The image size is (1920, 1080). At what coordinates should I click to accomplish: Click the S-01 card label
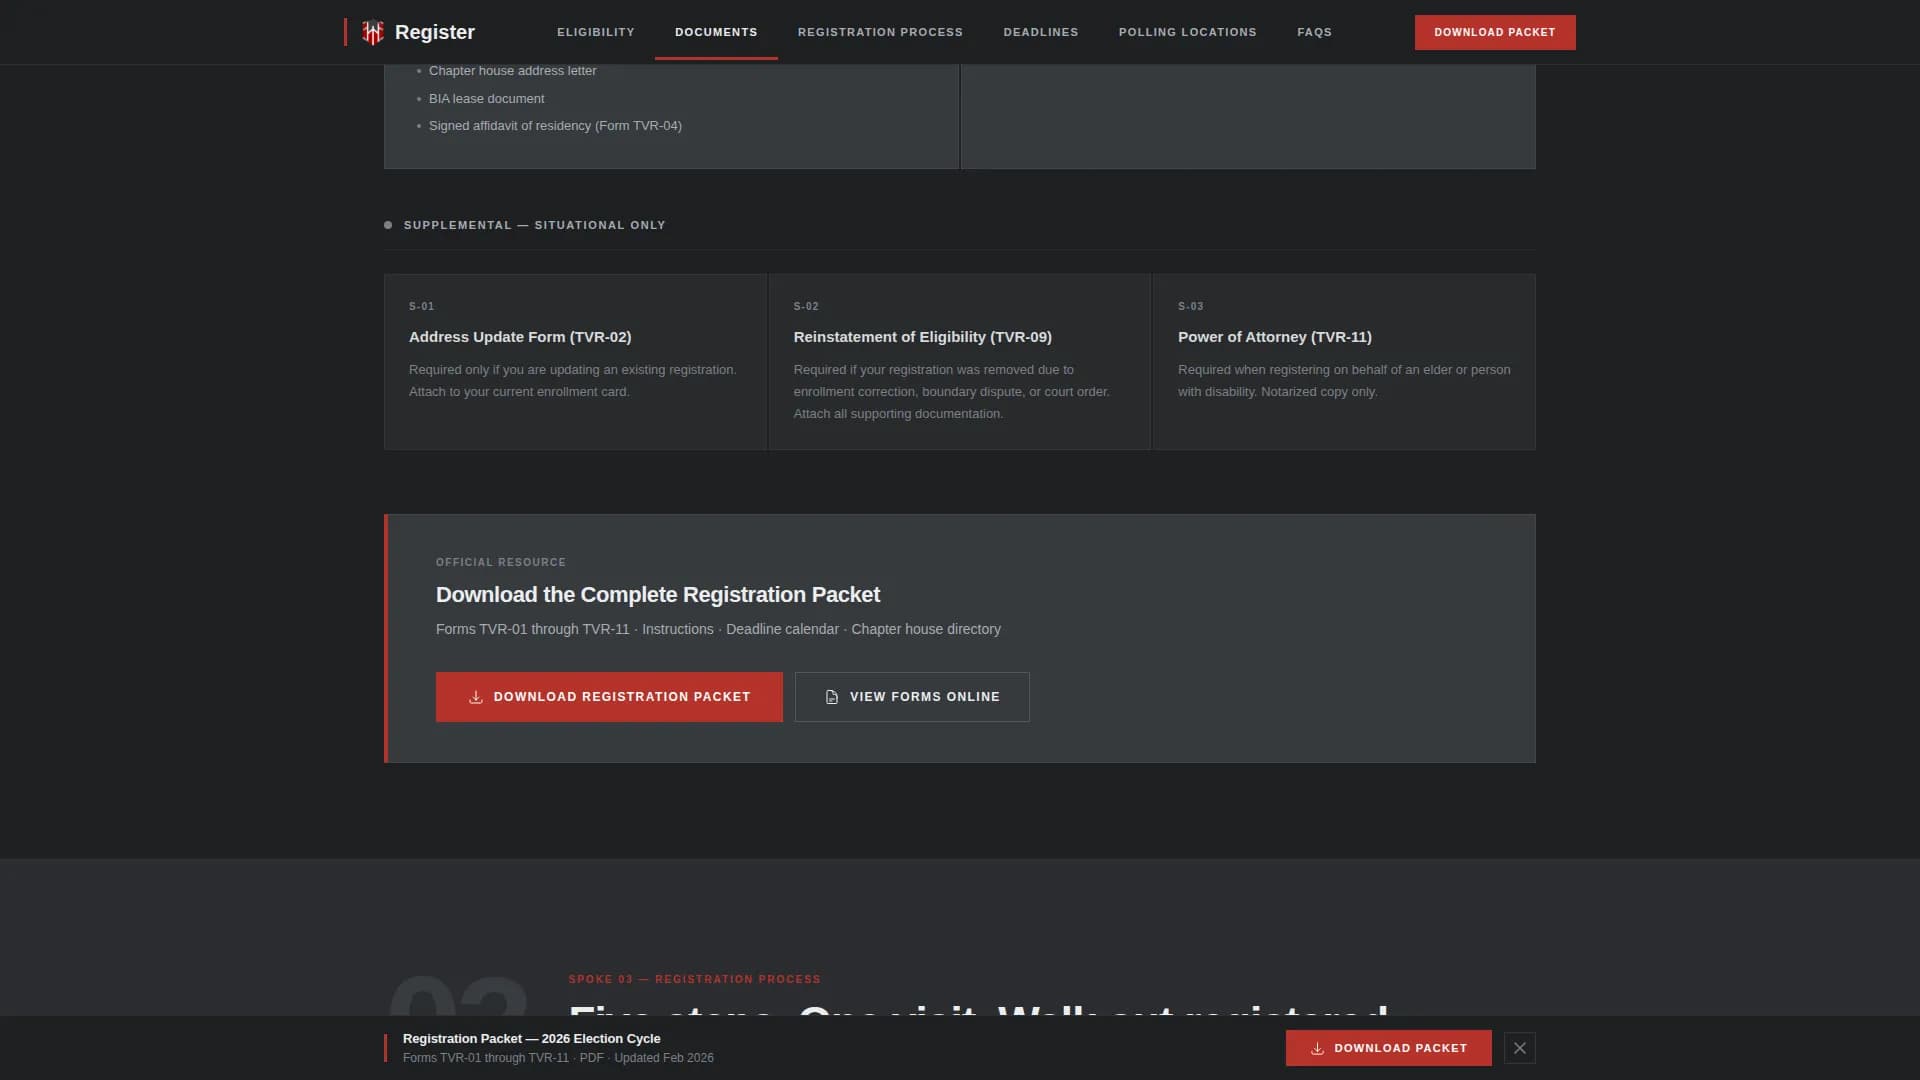tap(421, 306)
